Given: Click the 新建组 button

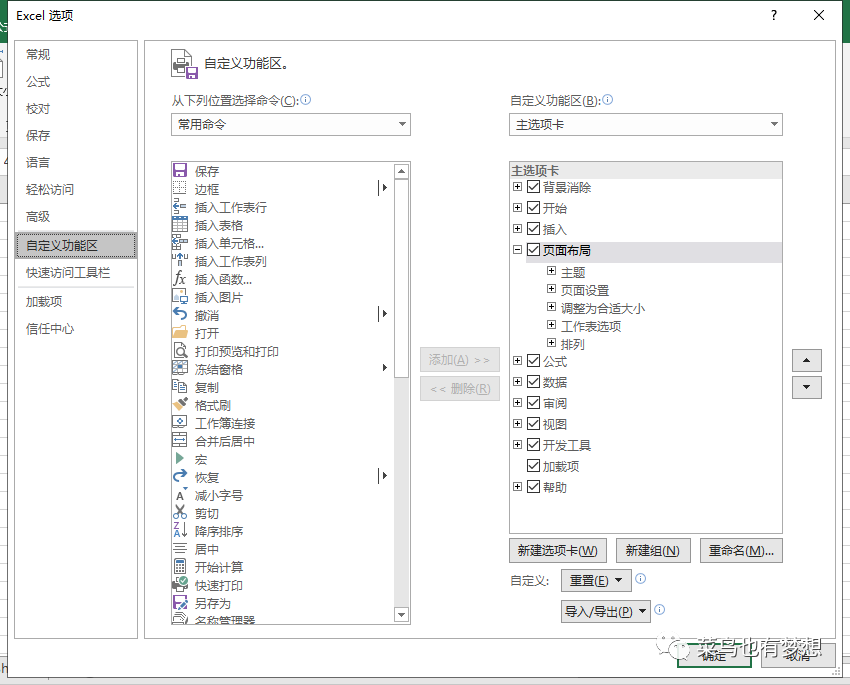Looking at the screenshot, I should tap(653, 551).
